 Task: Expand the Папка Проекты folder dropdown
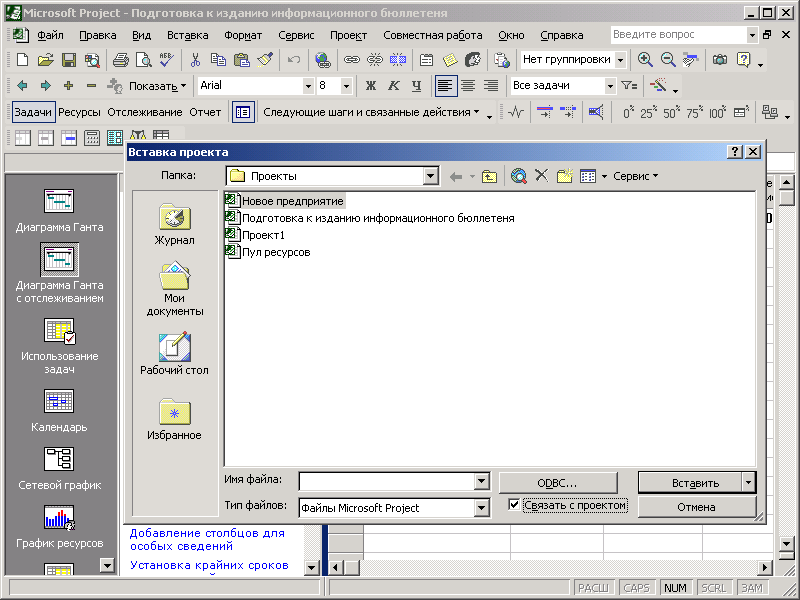(431, 176)
